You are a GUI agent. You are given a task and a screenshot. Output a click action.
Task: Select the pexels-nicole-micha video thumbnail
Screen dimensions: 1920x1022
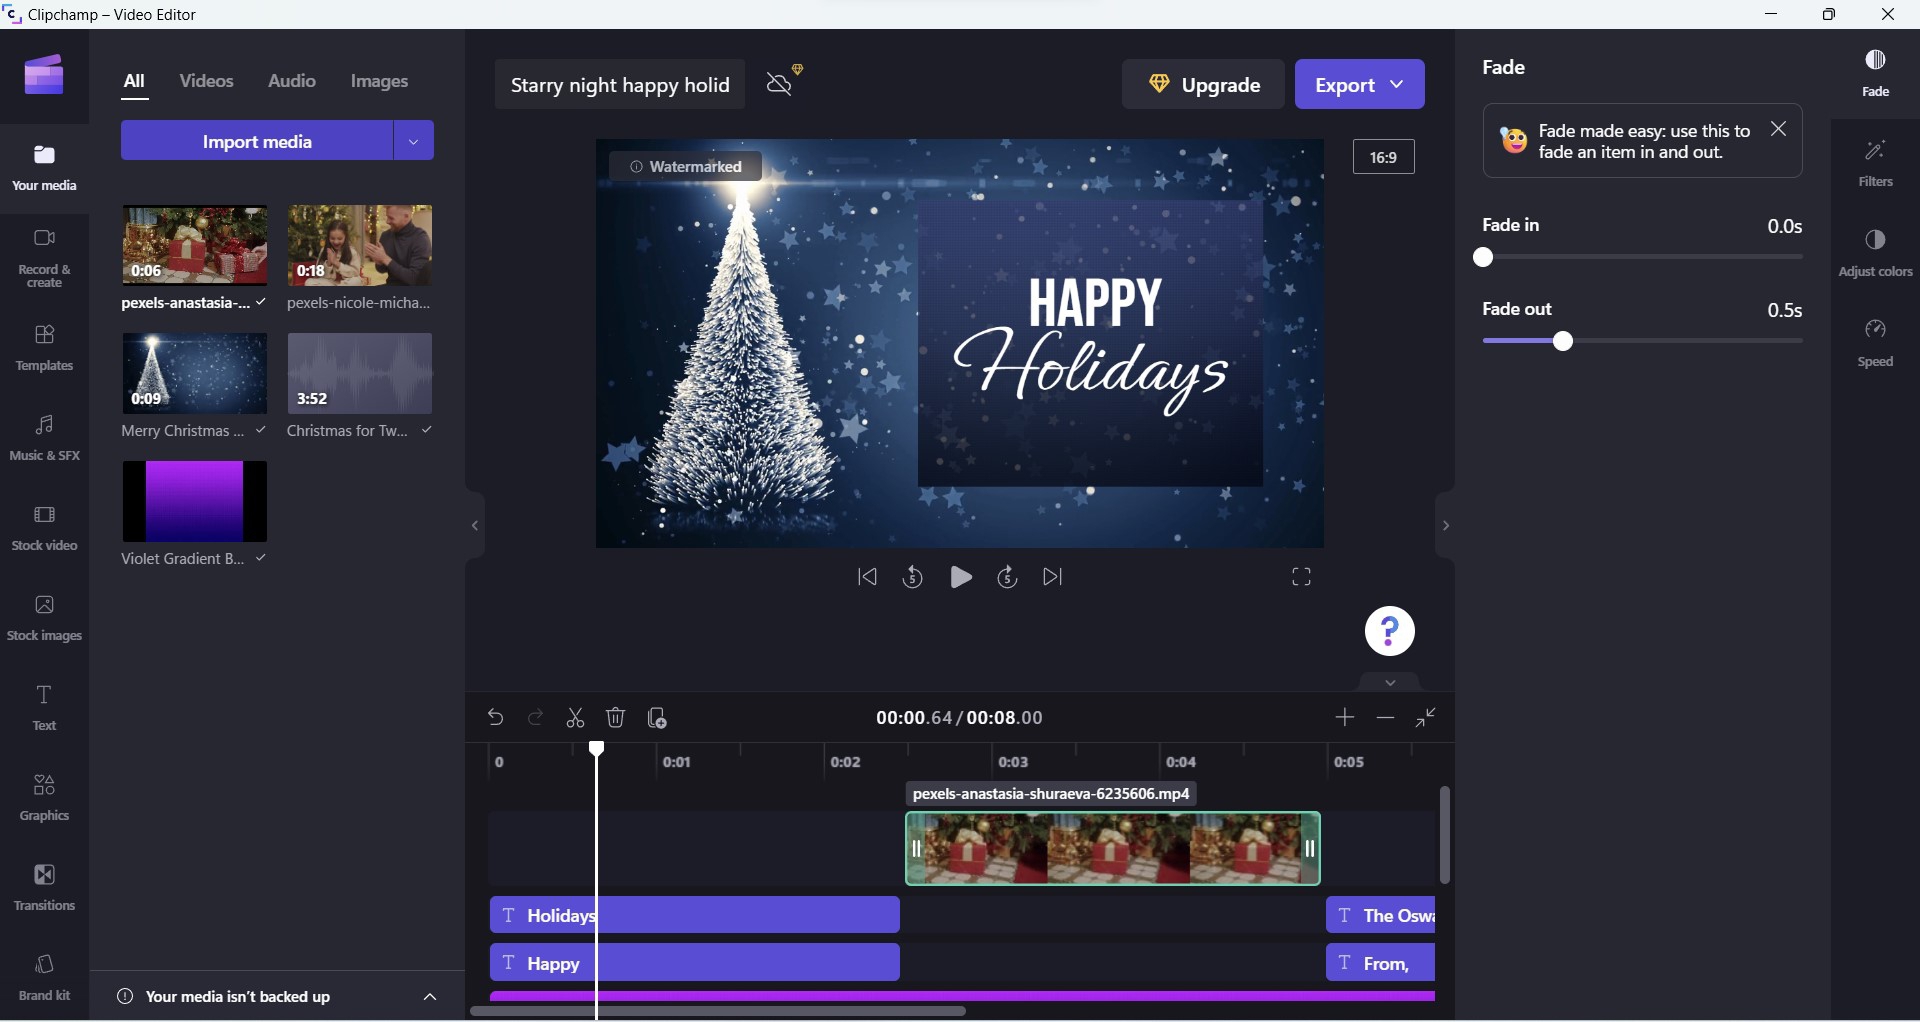[360, 246]
